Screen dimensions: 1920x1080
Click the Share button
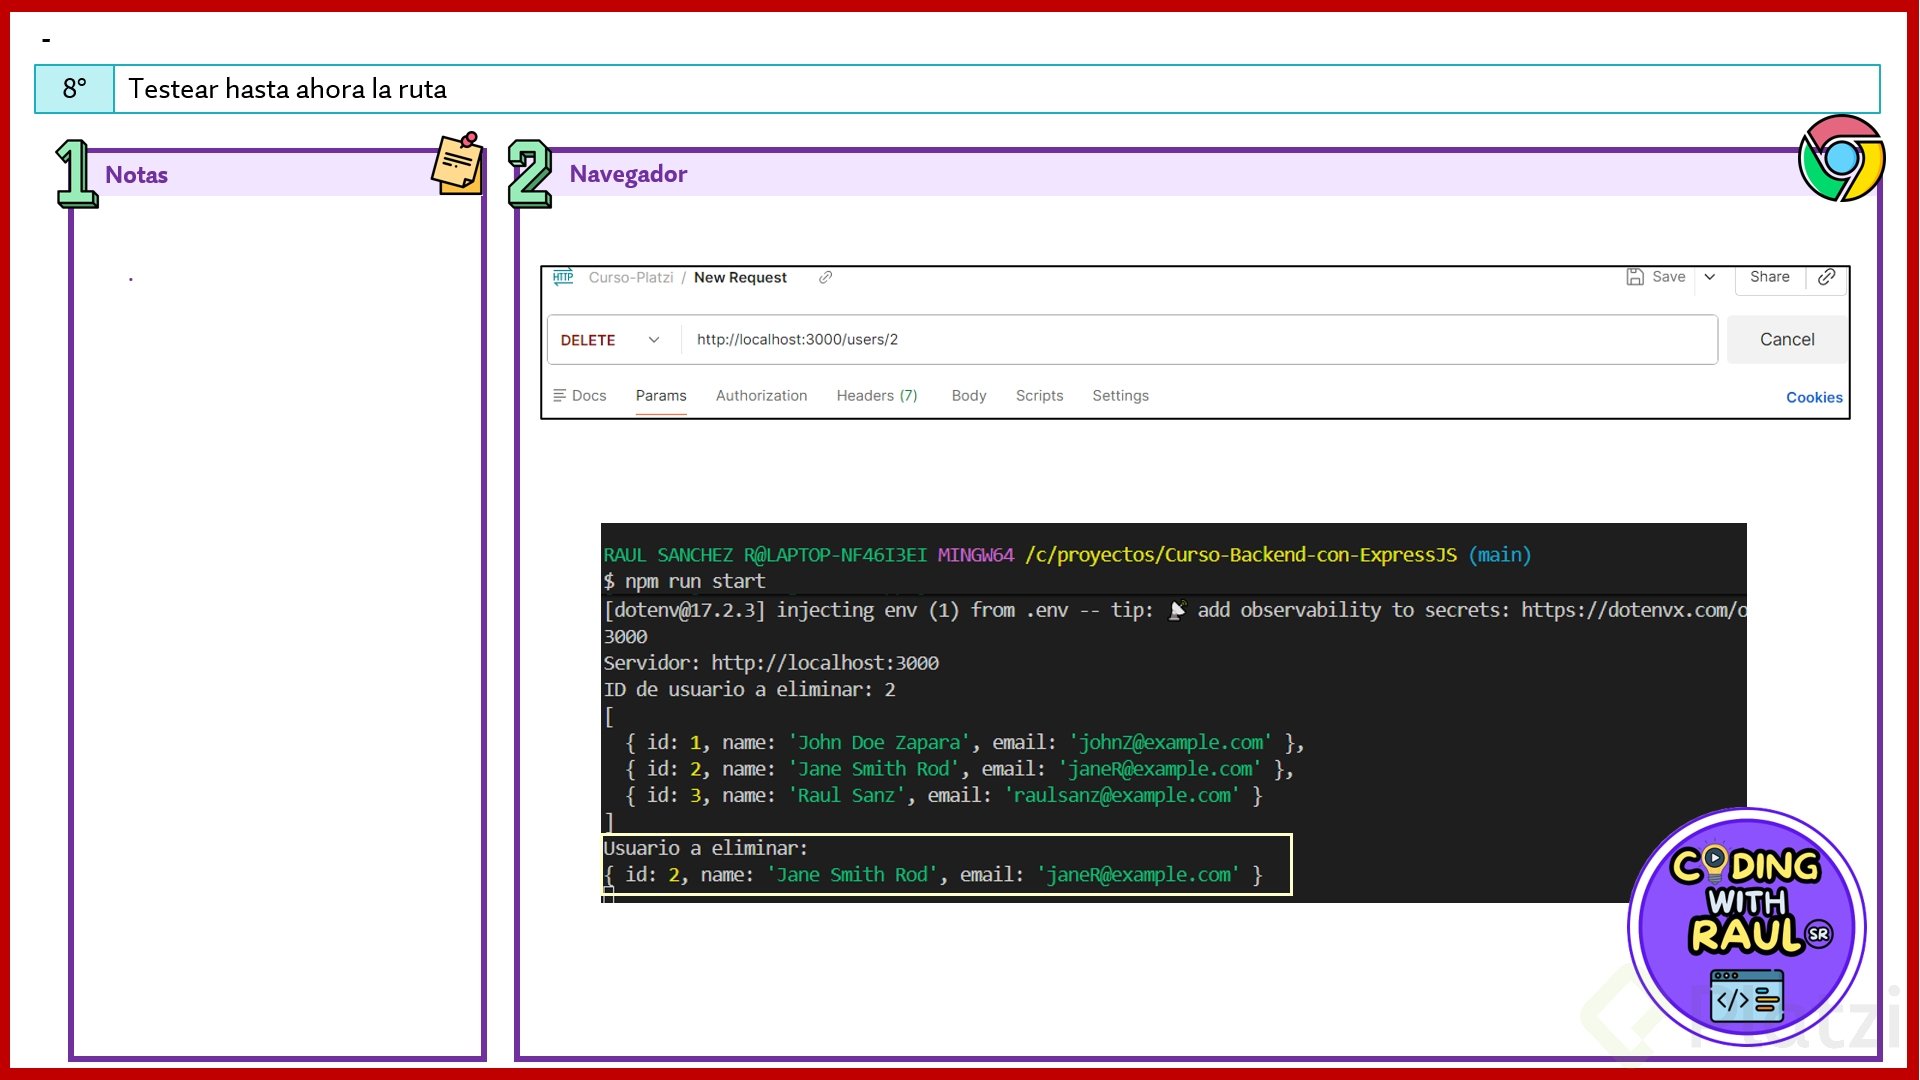click(x=1769, y=277)
